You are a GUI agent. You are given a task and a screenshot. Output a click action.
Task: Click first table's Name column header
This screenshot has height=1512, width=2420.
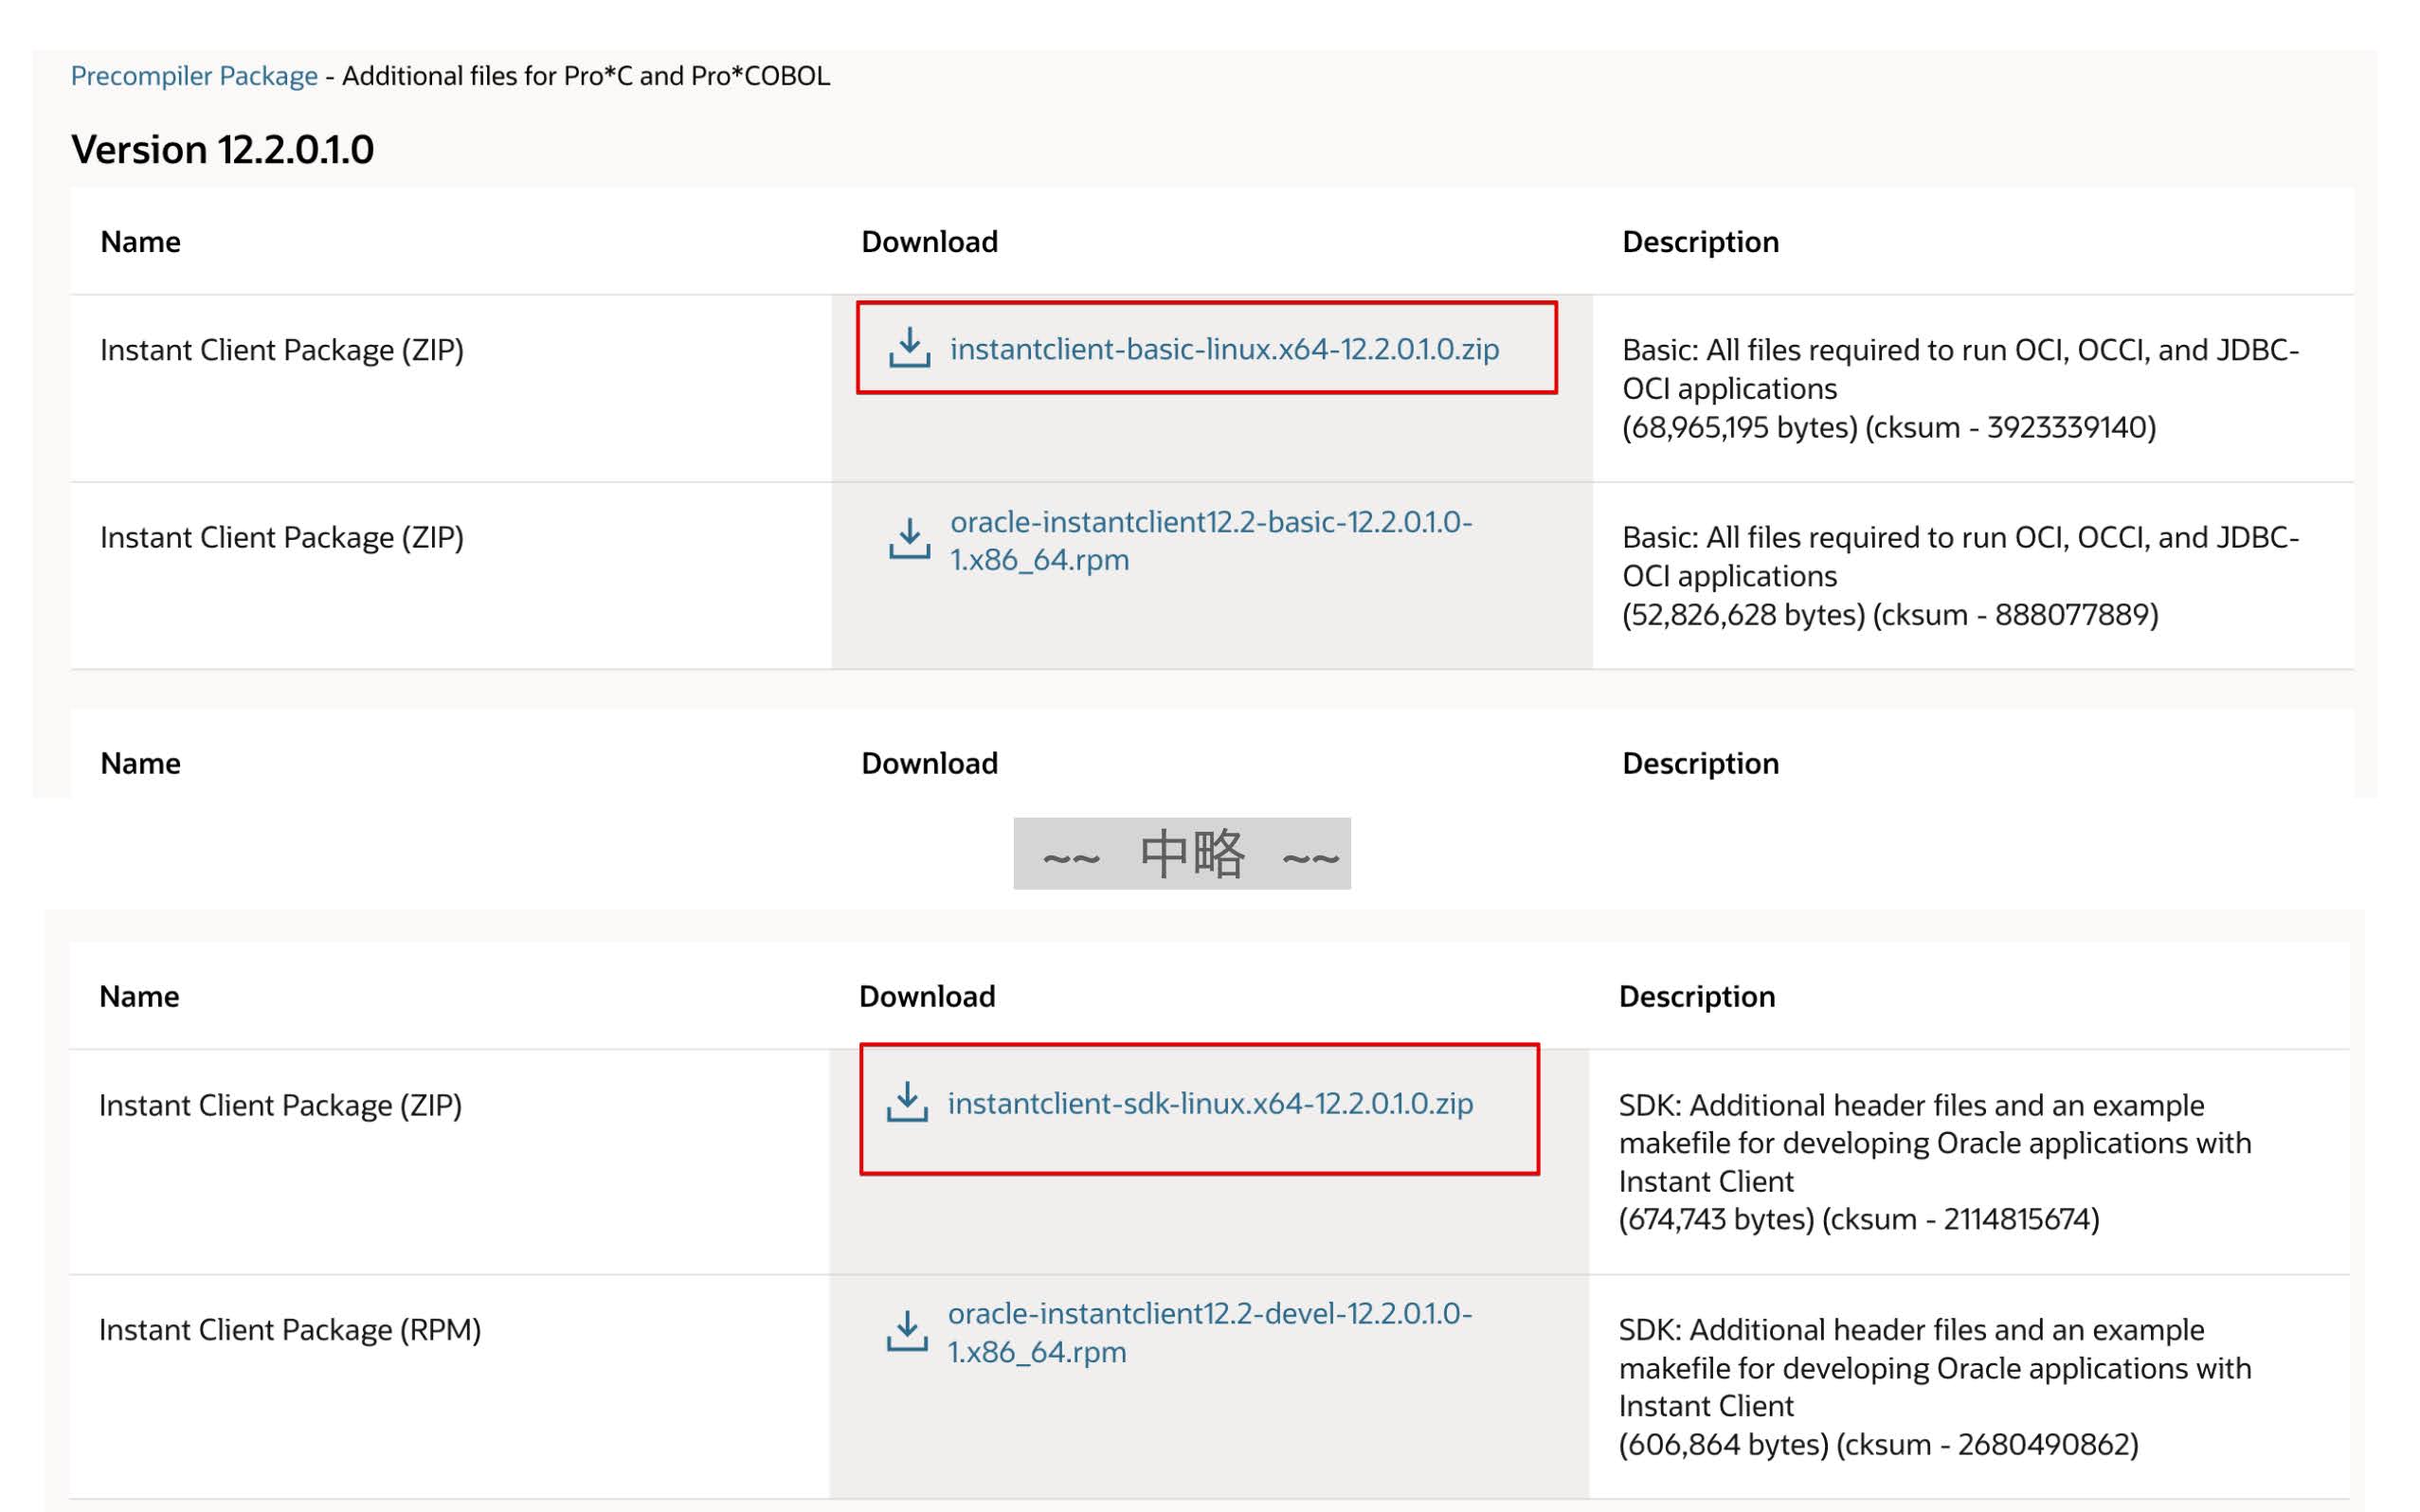click(x=140, y=242)
